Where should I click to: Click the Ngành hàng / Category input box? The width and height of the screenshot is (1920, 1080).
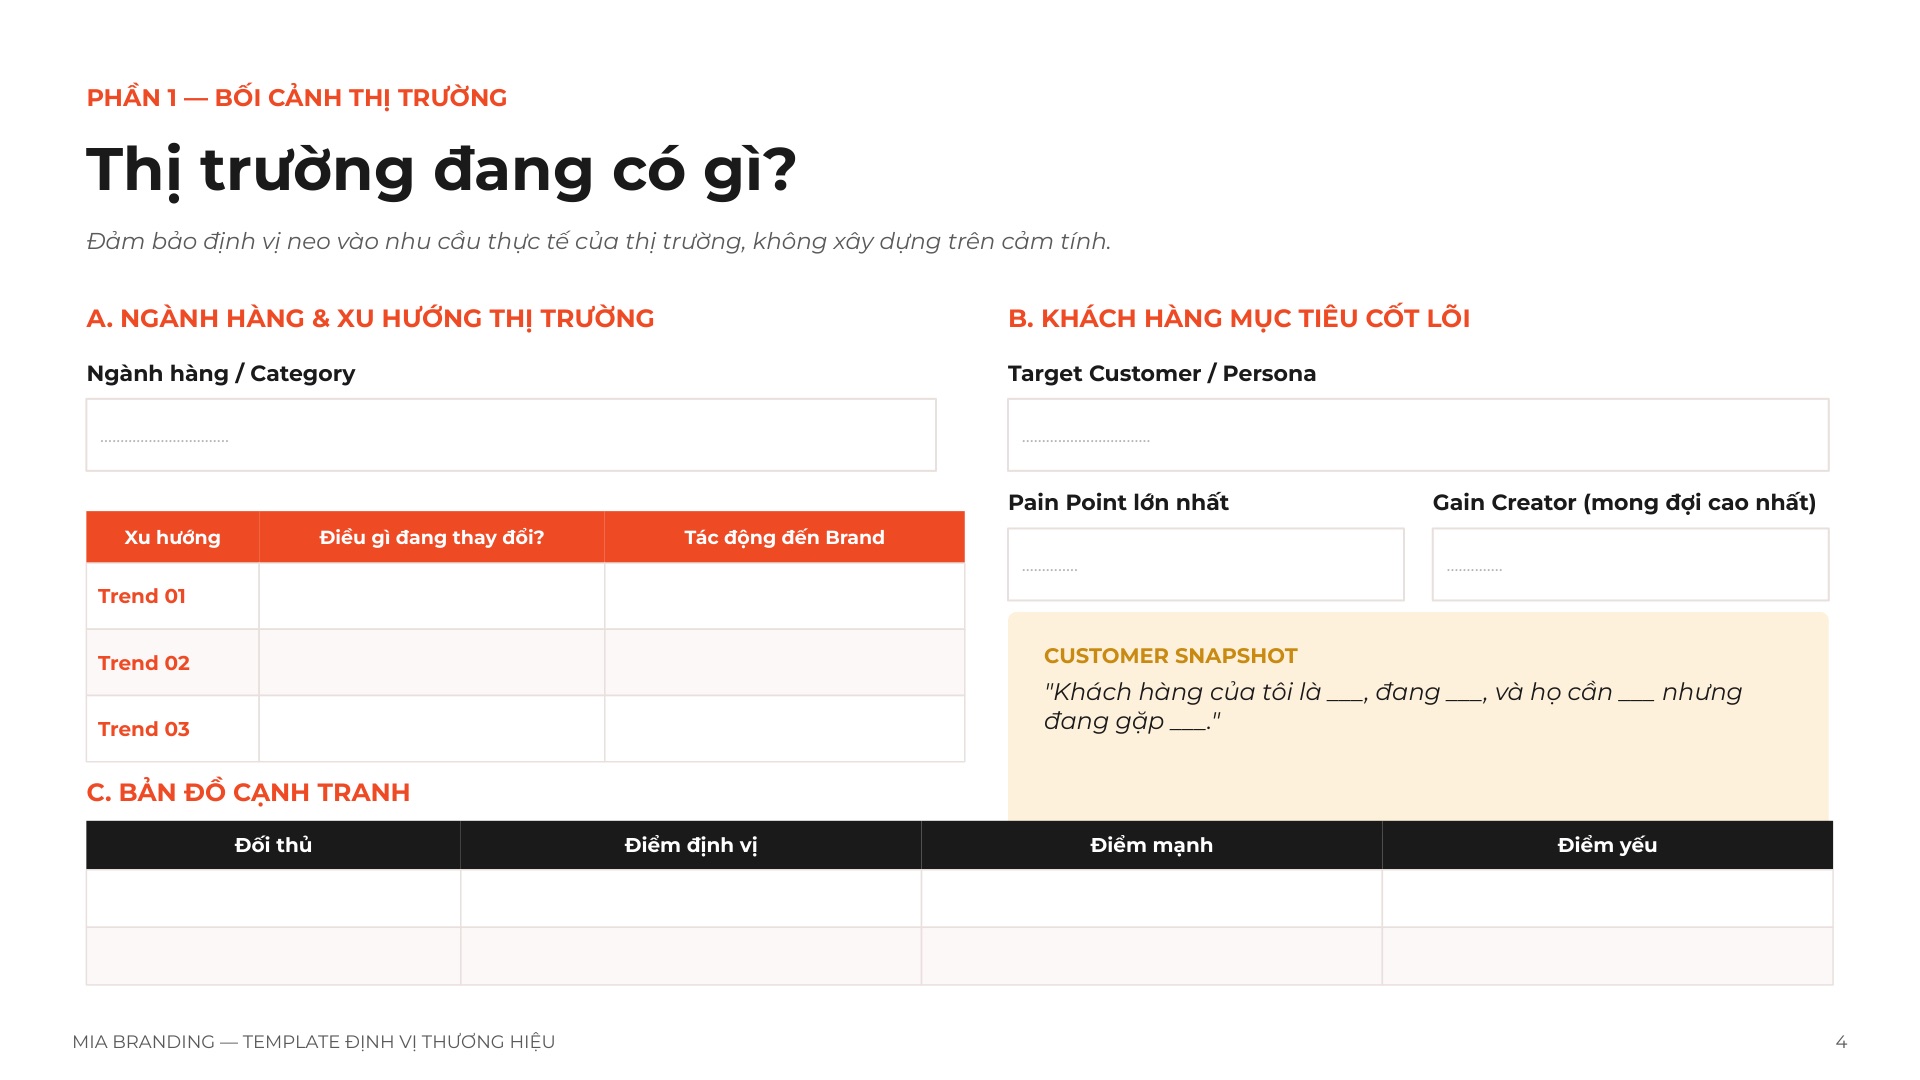click(511, 435)
